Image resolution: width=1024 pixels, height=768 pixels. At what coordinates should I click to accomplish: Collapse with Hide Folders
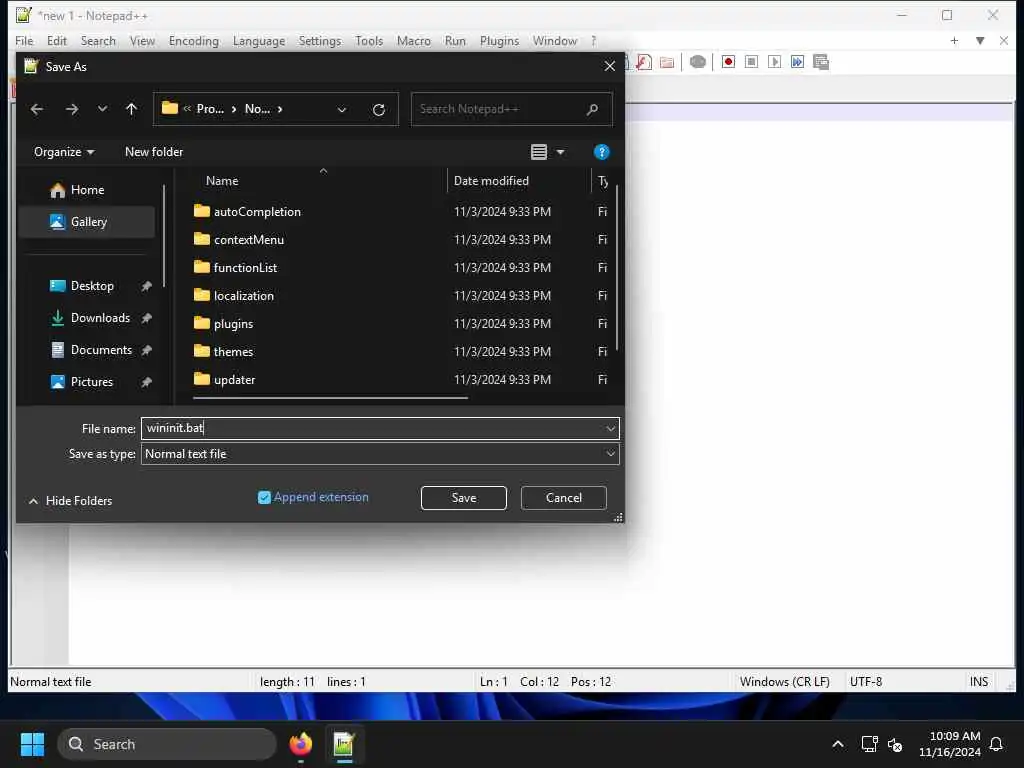[70, 501]
